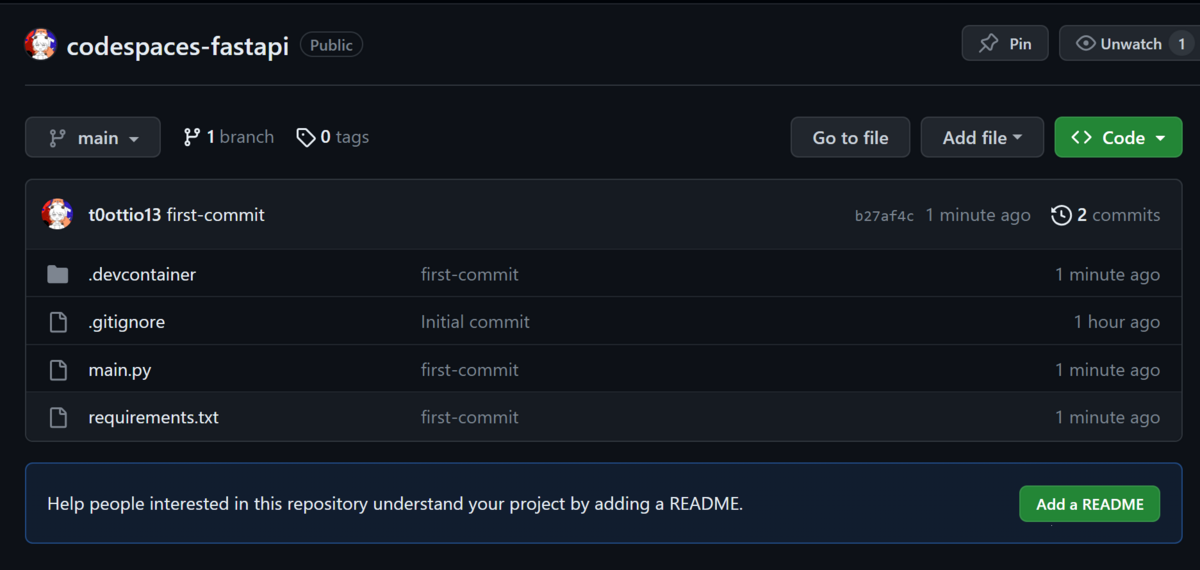Click the file icon beside main.py

(x=58, y=370)
